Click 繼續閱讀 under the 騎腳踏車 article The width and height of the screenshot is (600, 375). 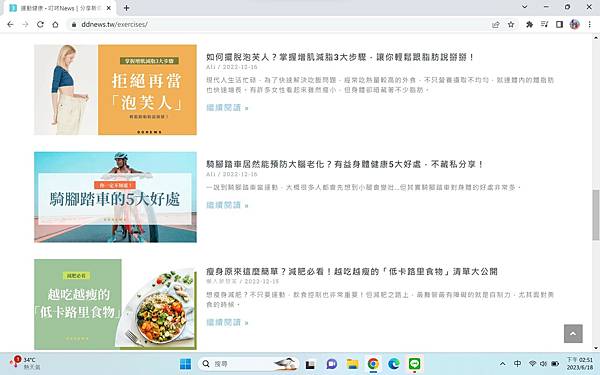[x=227, y=205]
